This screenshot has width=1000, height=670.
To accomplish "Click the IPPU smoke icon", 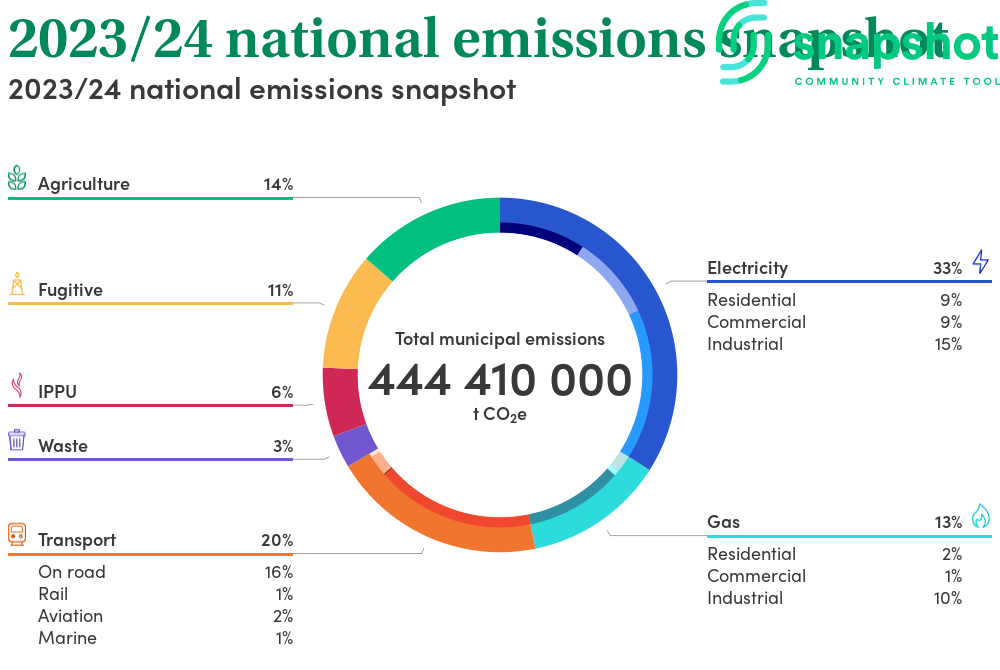I will [x=17, y=386].
